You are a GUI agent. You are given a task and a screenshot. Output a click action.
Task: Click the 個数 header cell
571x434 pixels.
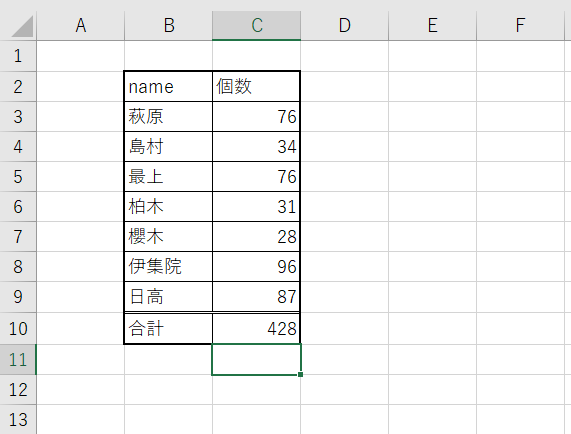(x=256, y=87)
